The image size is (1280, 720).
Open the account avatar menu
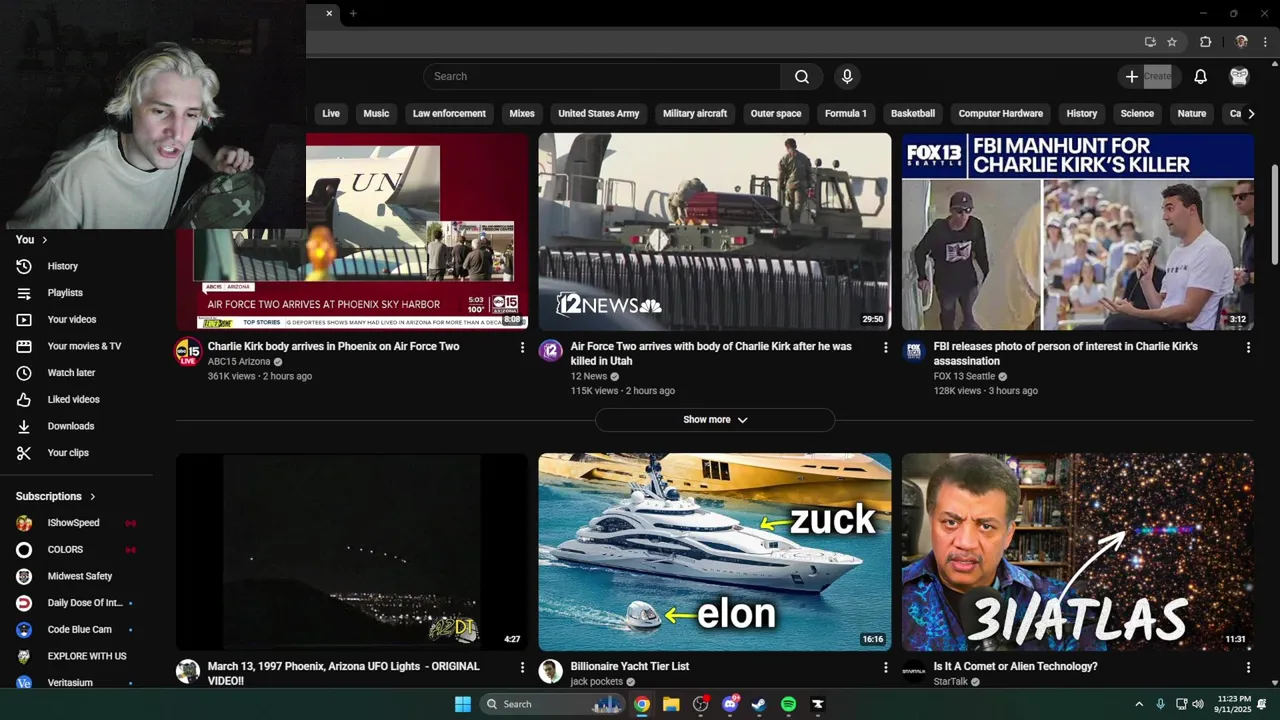point(1239,76)
